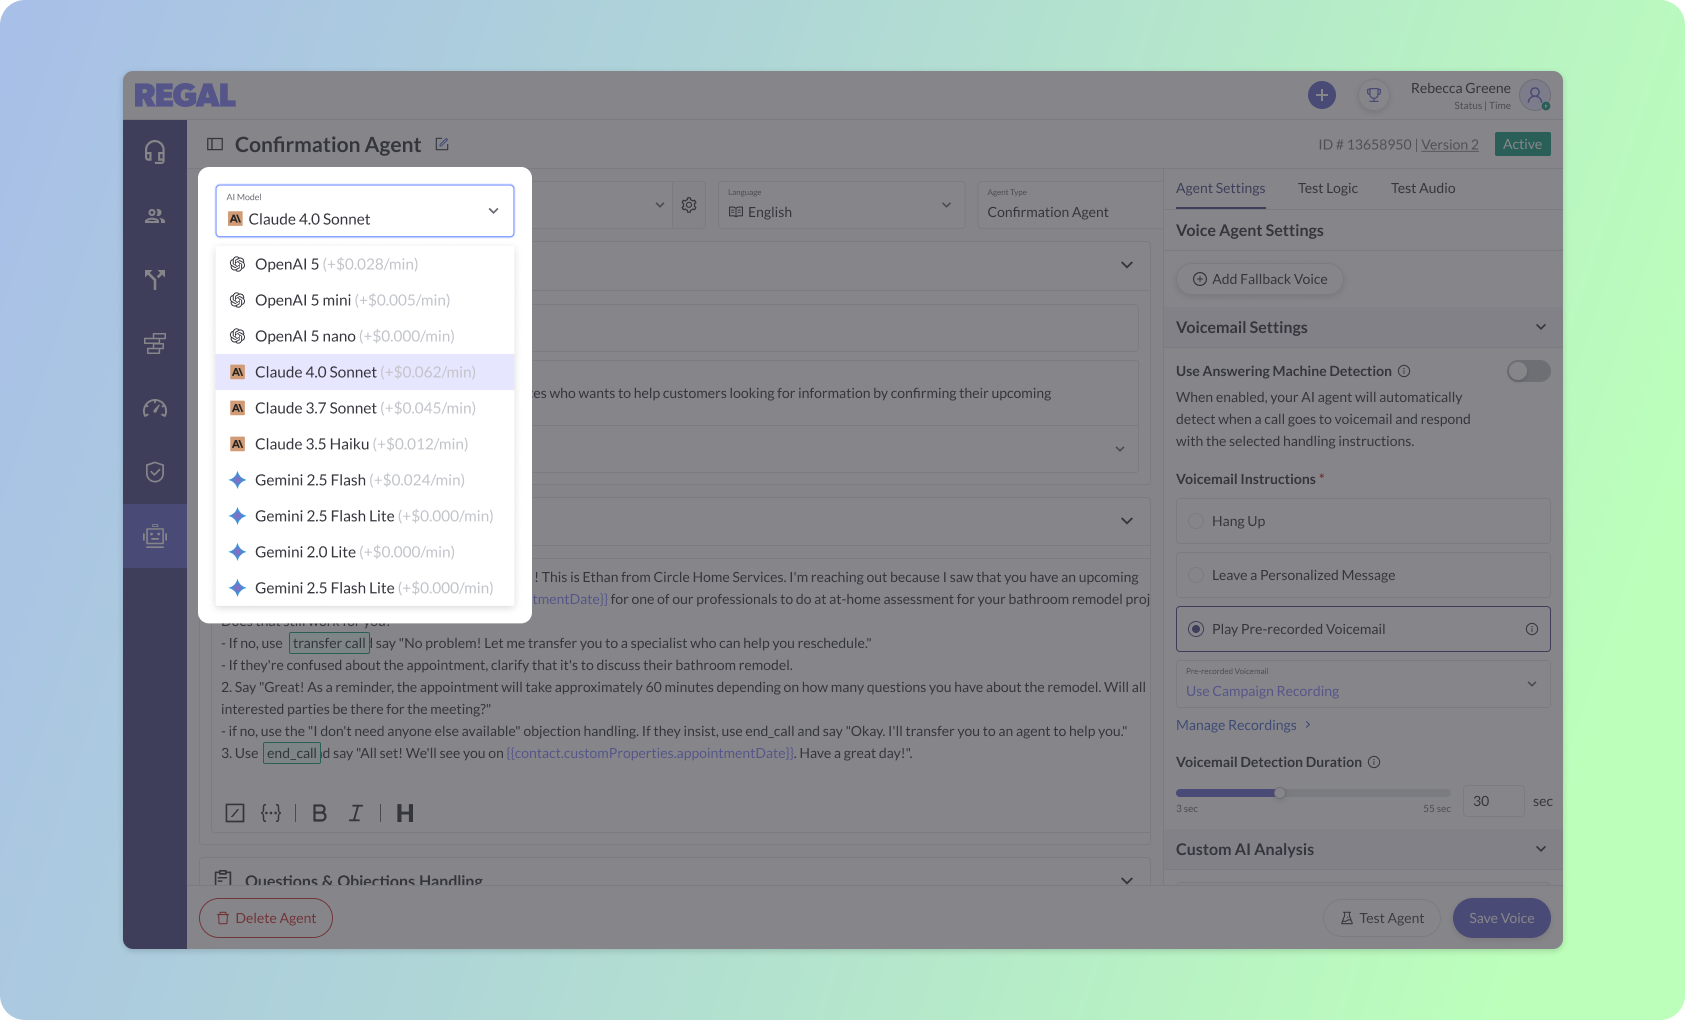Open the dashboard gauge icon in sidebar
1685x1020 pixels.
155,408
